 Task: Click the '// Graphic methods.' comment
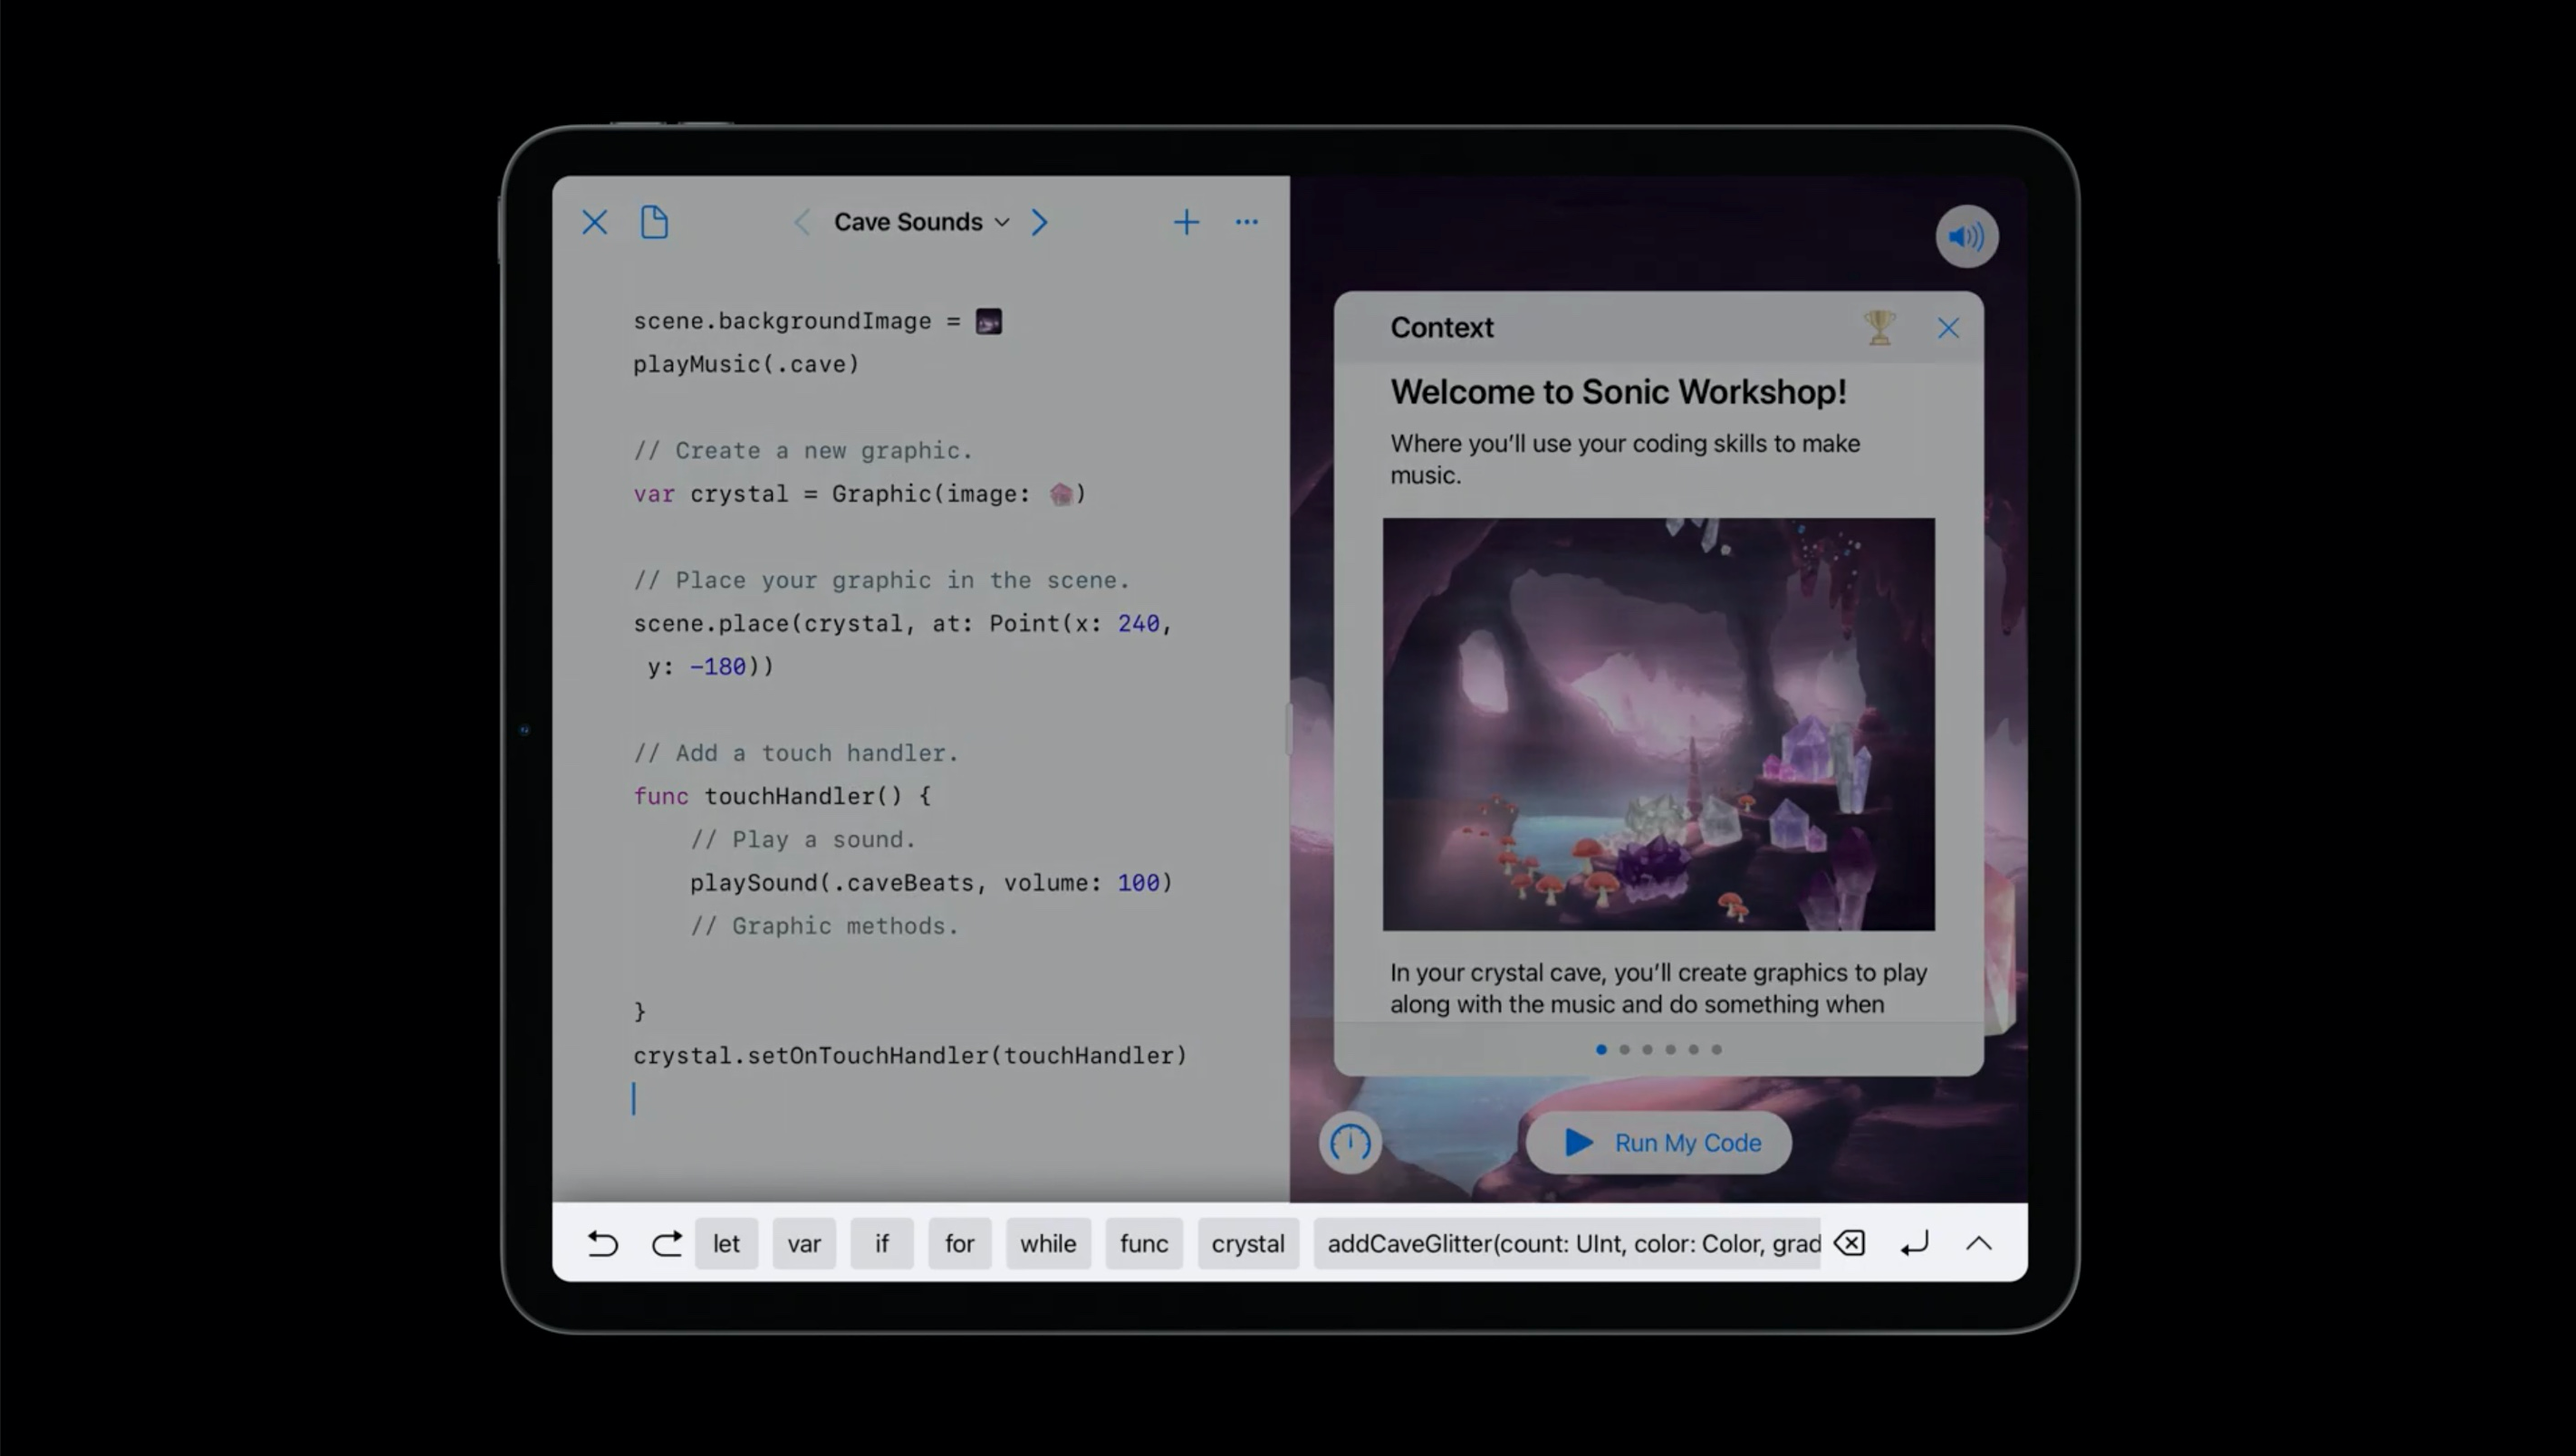coord(824,926)
